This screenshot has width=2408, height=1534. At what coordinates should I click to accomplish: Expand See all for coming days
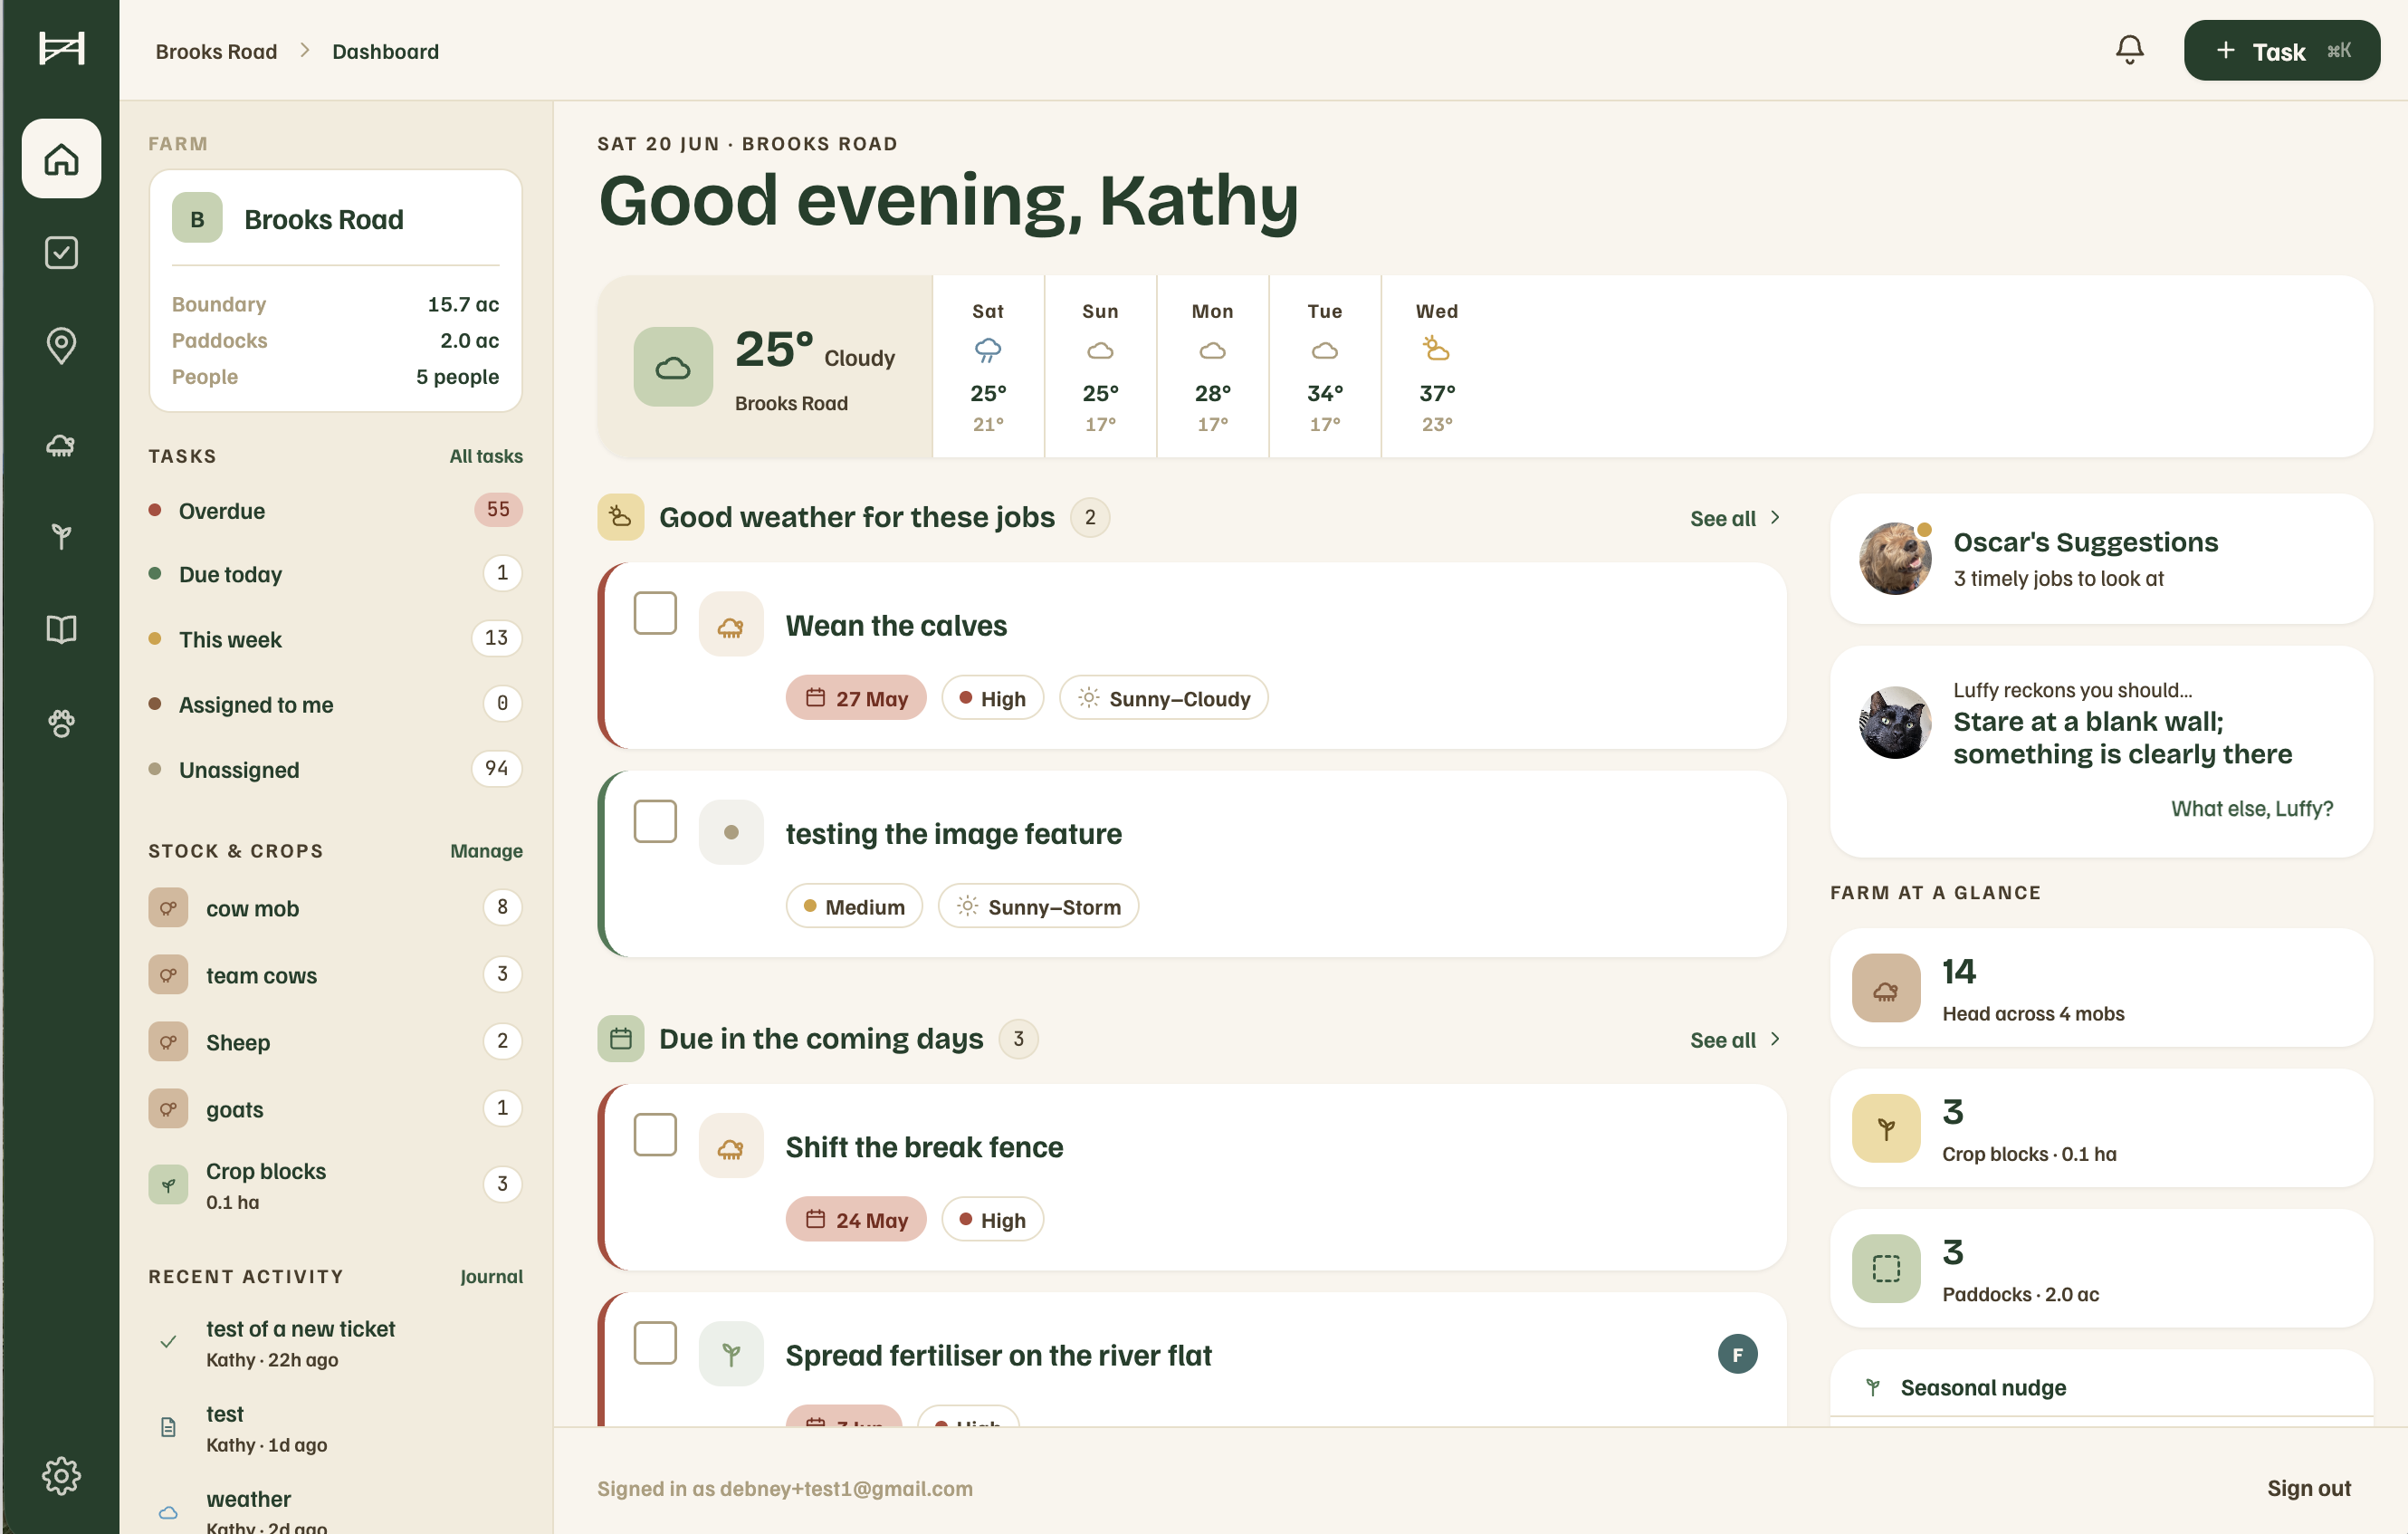tap(1735, 1040)
